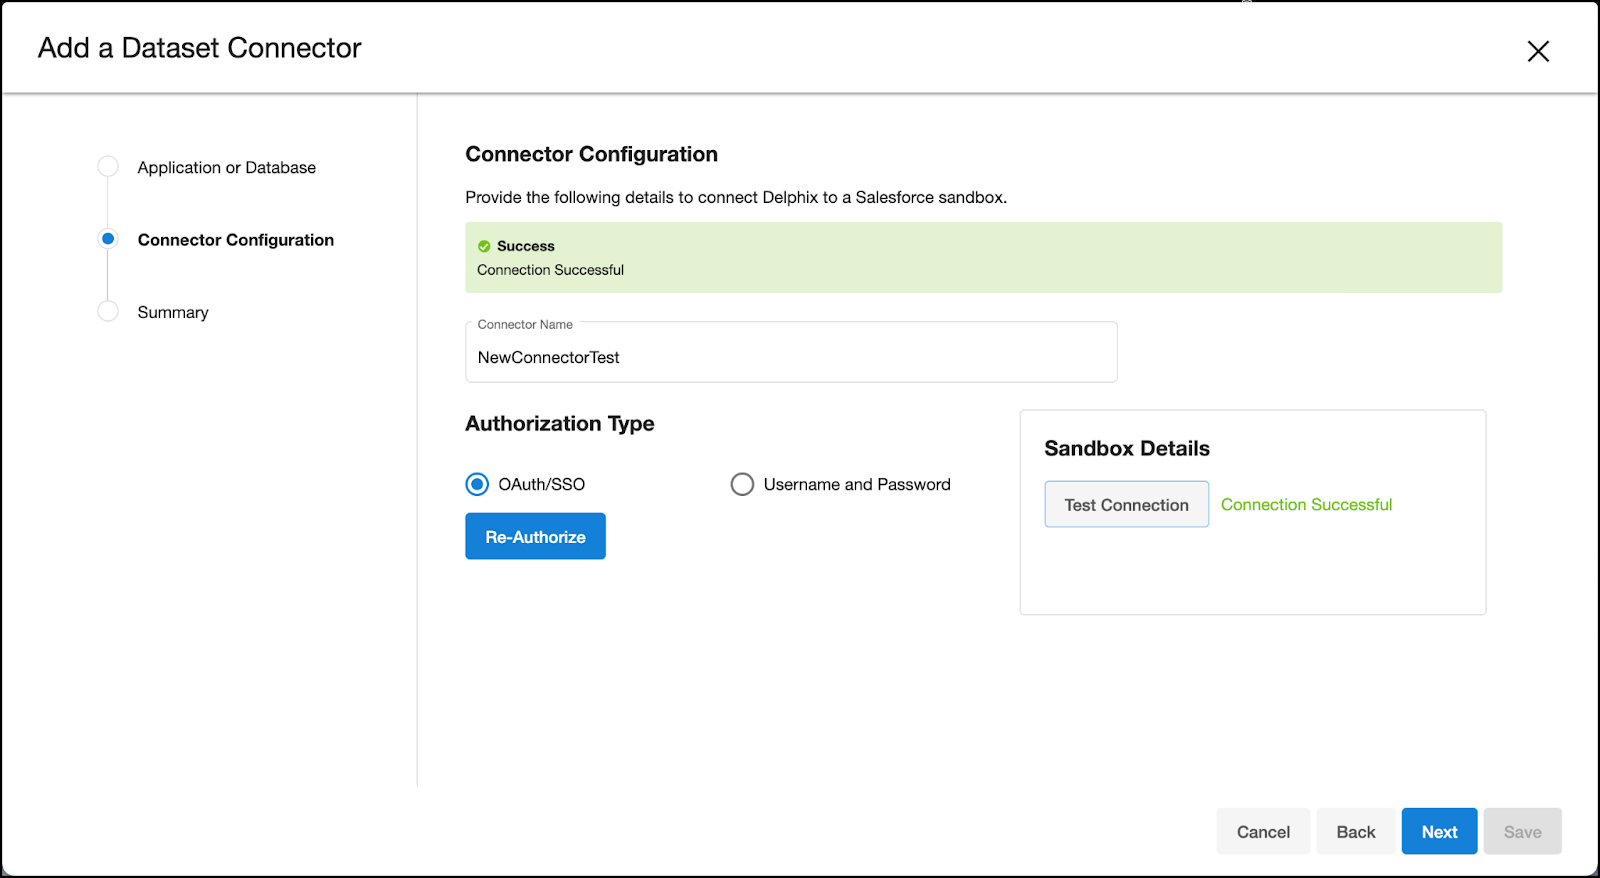Screen dimensions: 1600x878
Task: Select the Connector Configuration step label
Action: (x=235, y=240)
